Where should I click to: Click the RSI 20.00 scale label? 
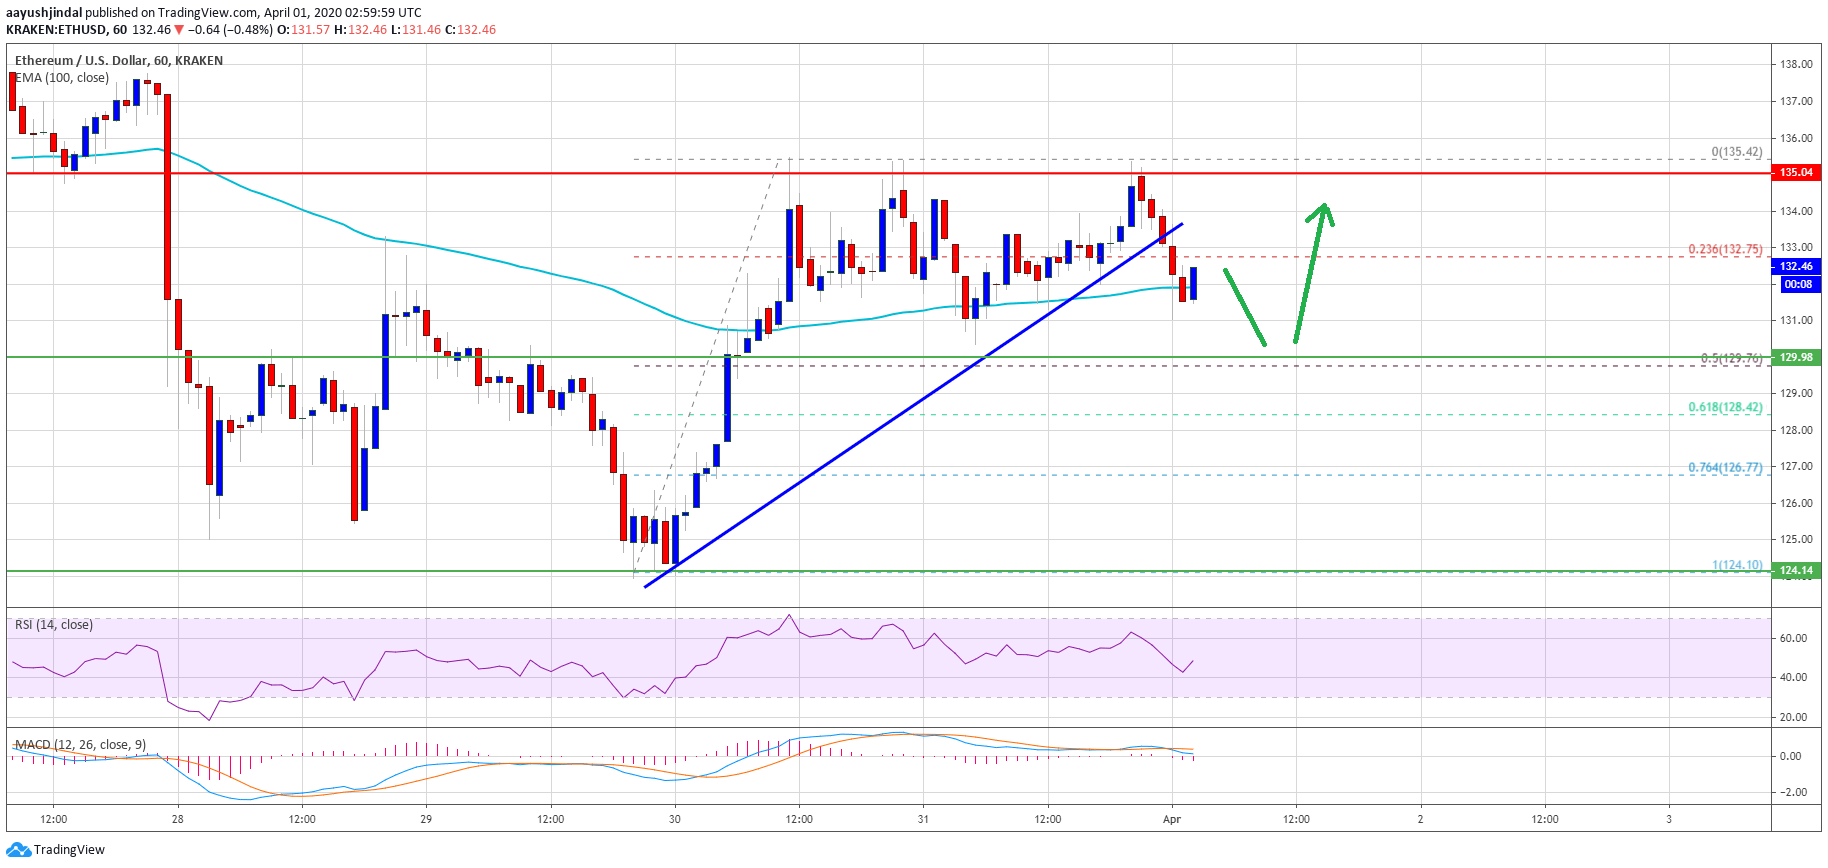click(x=1793, y=717)
